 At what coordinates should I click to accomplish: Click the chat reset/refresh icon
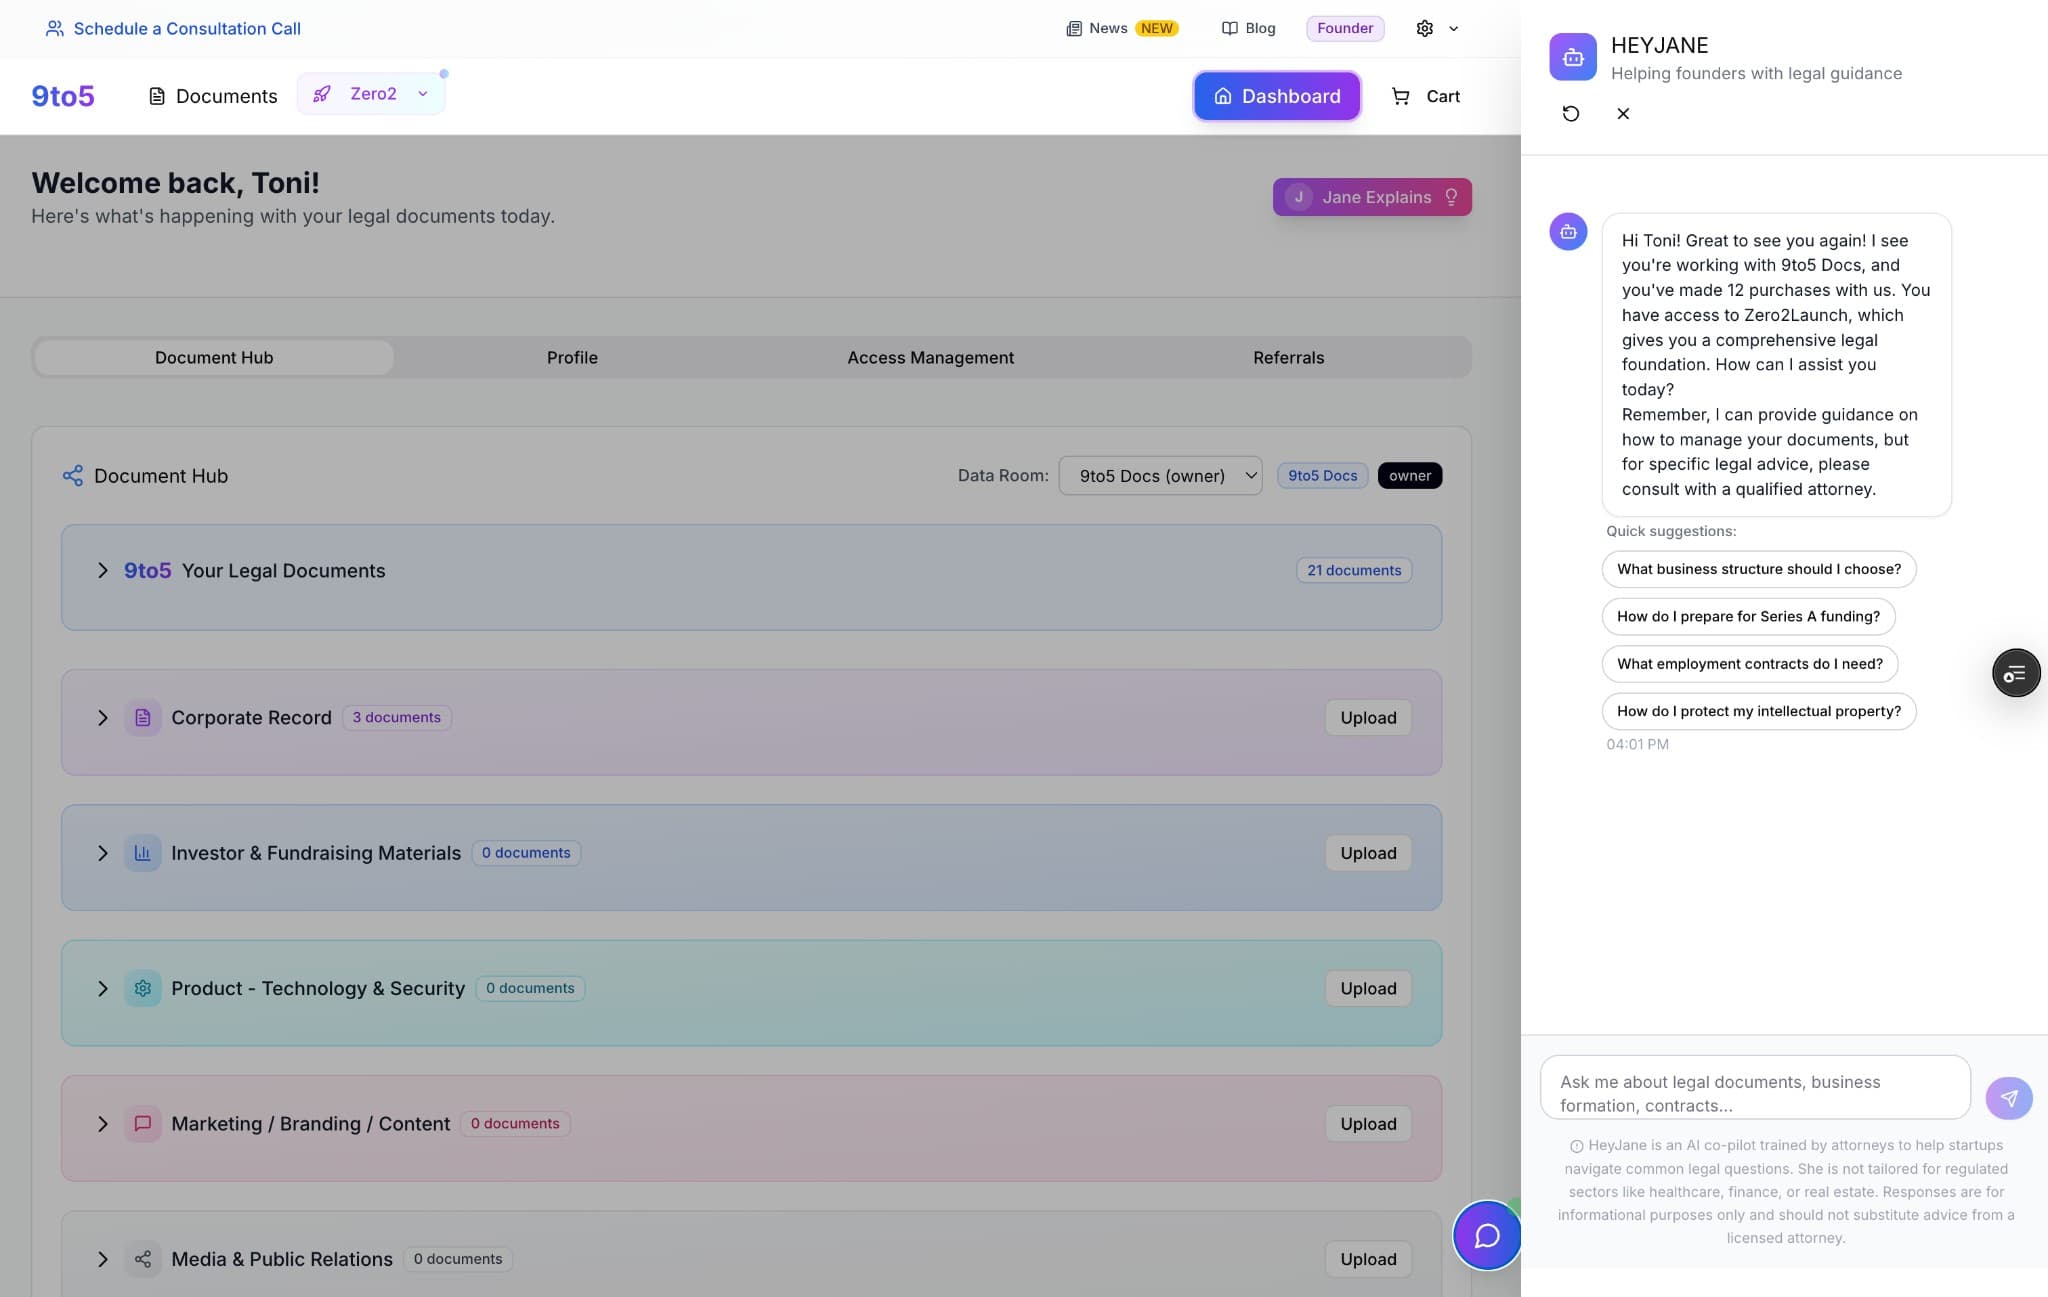click(x=1571, y=114)
